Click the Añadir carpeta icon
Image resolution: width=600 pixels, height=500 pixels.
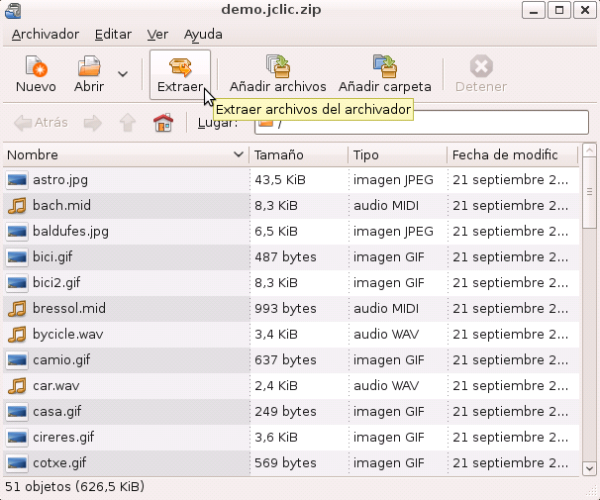click(385, 68)
